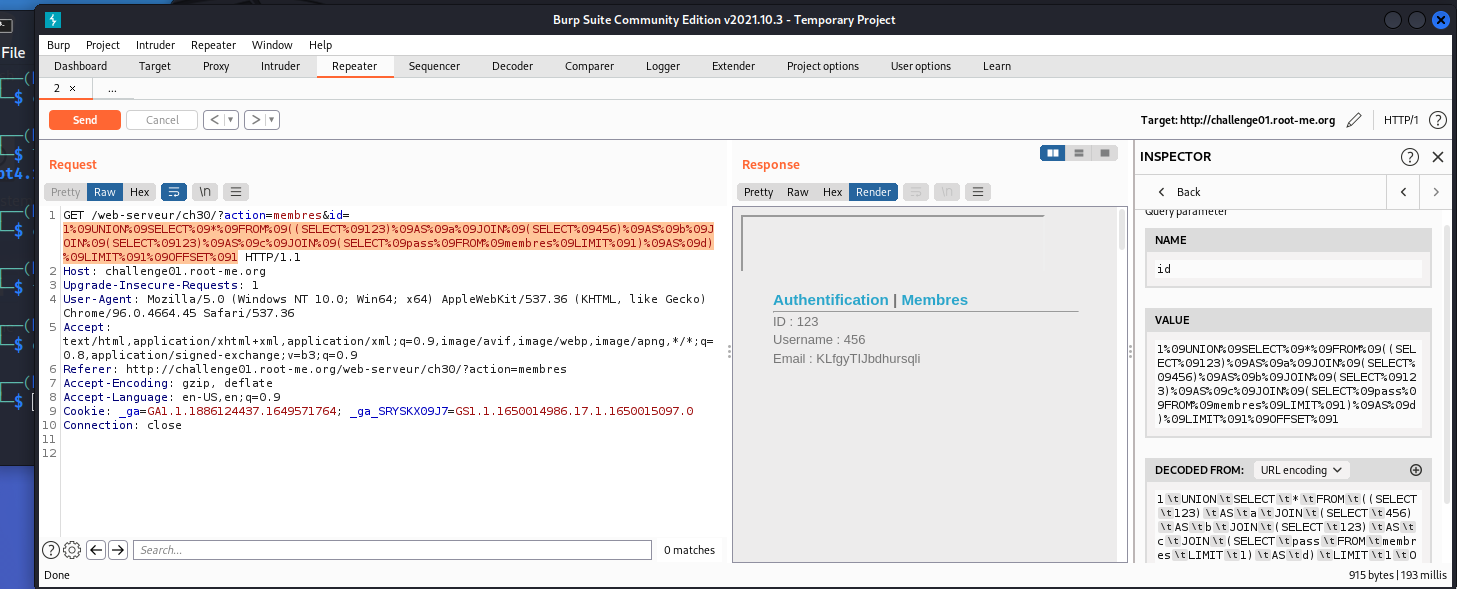Open the Intruder menu
Screen dimensions: 1457x589
pyautogui.click(x=155, y=45)
